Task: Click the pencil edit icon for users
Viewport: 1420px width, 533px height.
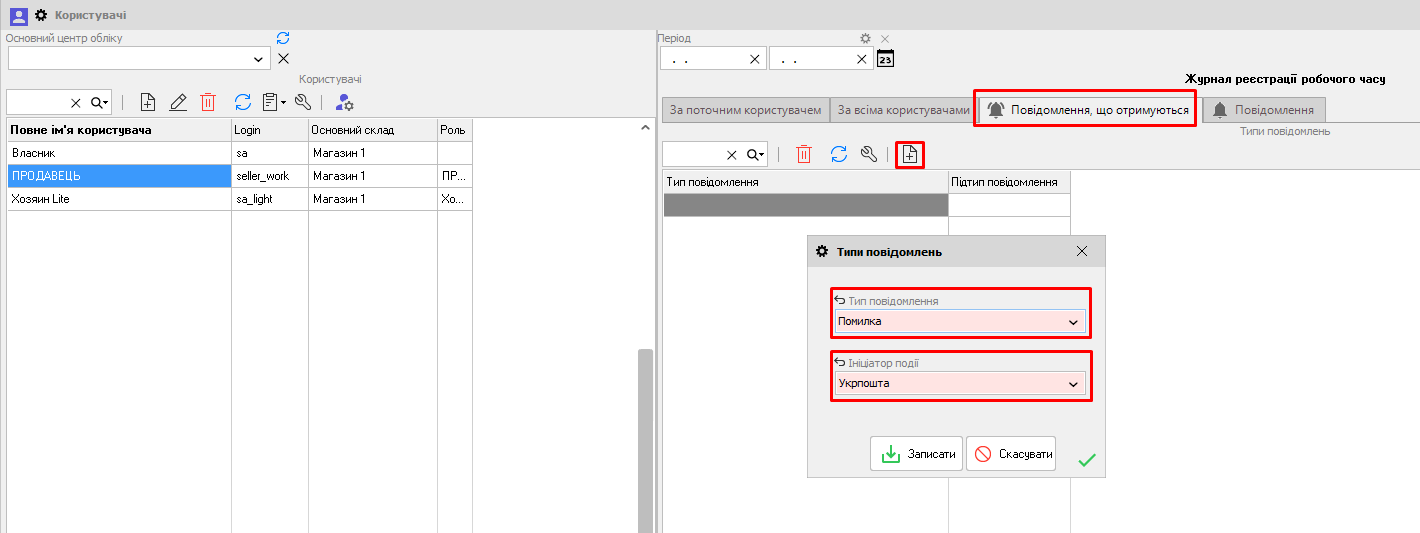Action: [x=178, y=102]
